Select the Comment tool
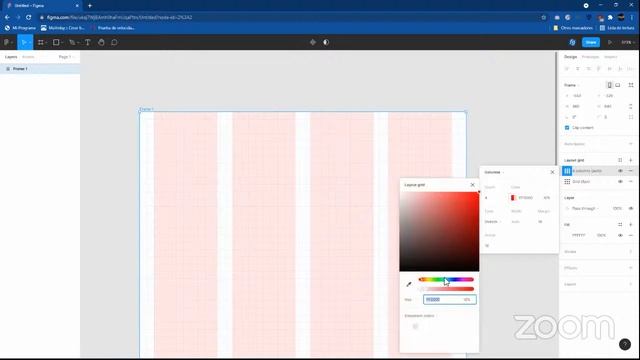The width and height of the screenshot is (640, 360). 114,42
